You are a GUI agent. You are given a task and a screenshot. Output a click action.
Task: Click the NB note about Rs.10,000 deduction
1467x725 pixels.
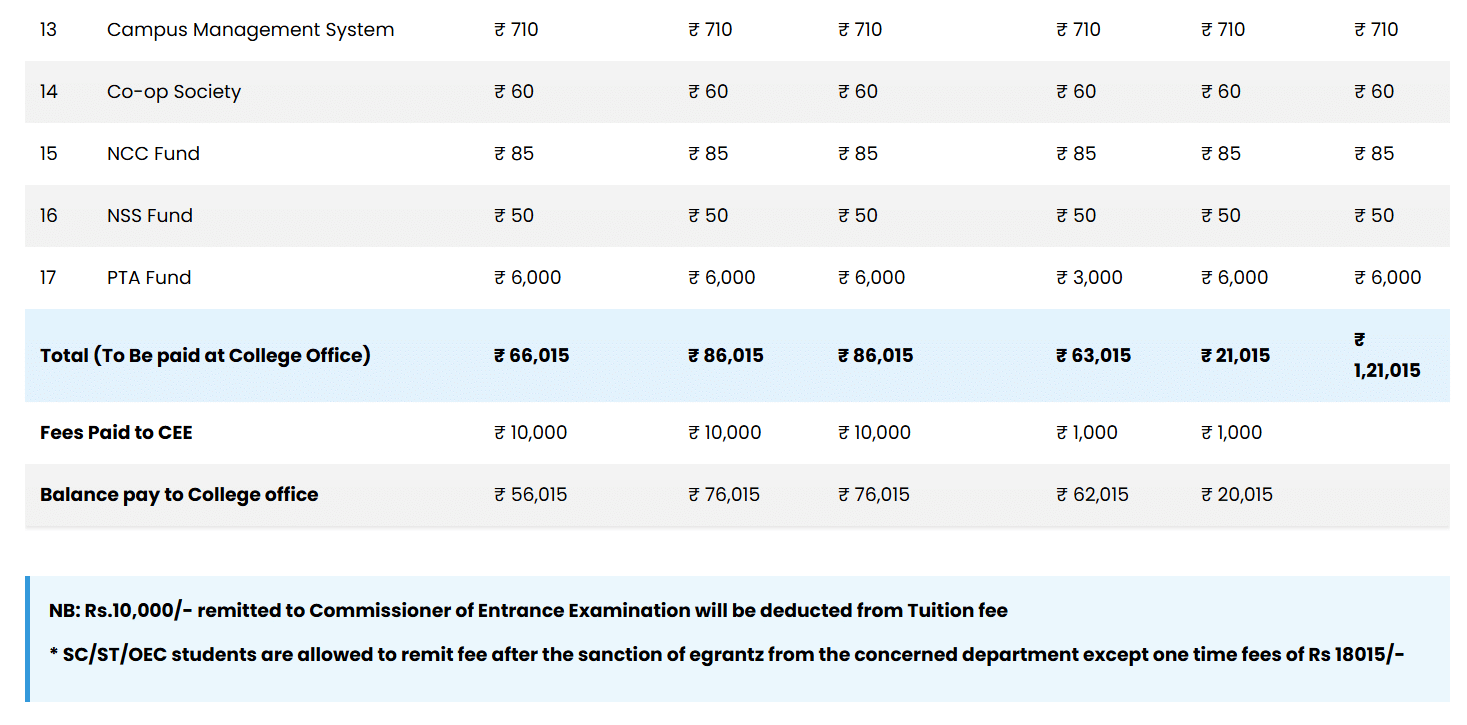pyautogui.click(x=528, y=611)
